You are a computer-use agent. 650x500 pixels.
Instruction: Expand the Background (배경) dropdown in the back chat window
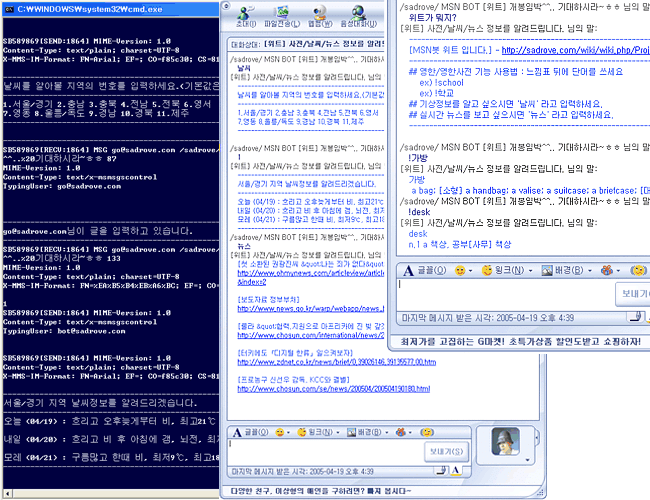(x=387, y=433)
